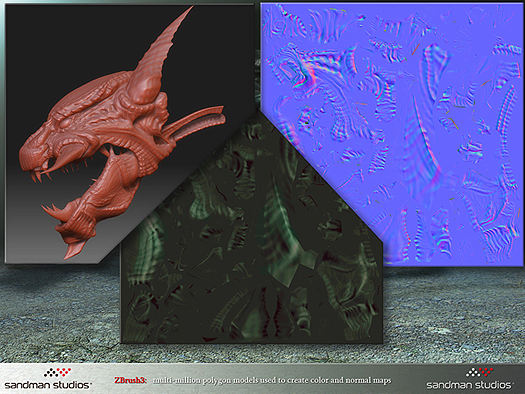Click the dragon's tongue hanging below the jaw
Image resolution: width=525 pixels, height=394 pixels.
tap(74, 251)
